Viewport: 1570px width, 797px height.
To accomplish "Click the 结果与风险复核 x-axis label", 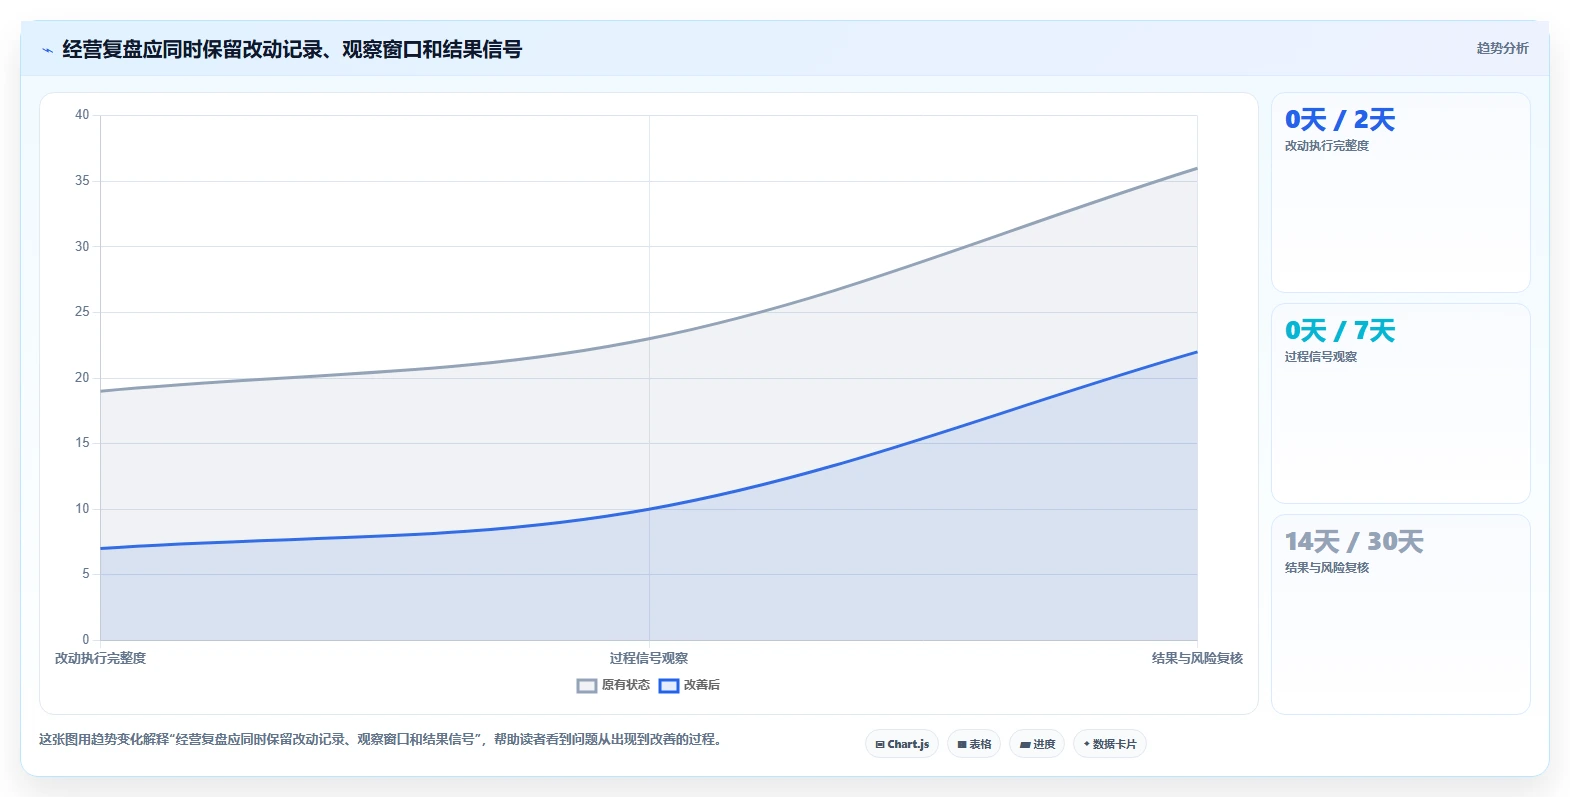I will [1197, 658].
